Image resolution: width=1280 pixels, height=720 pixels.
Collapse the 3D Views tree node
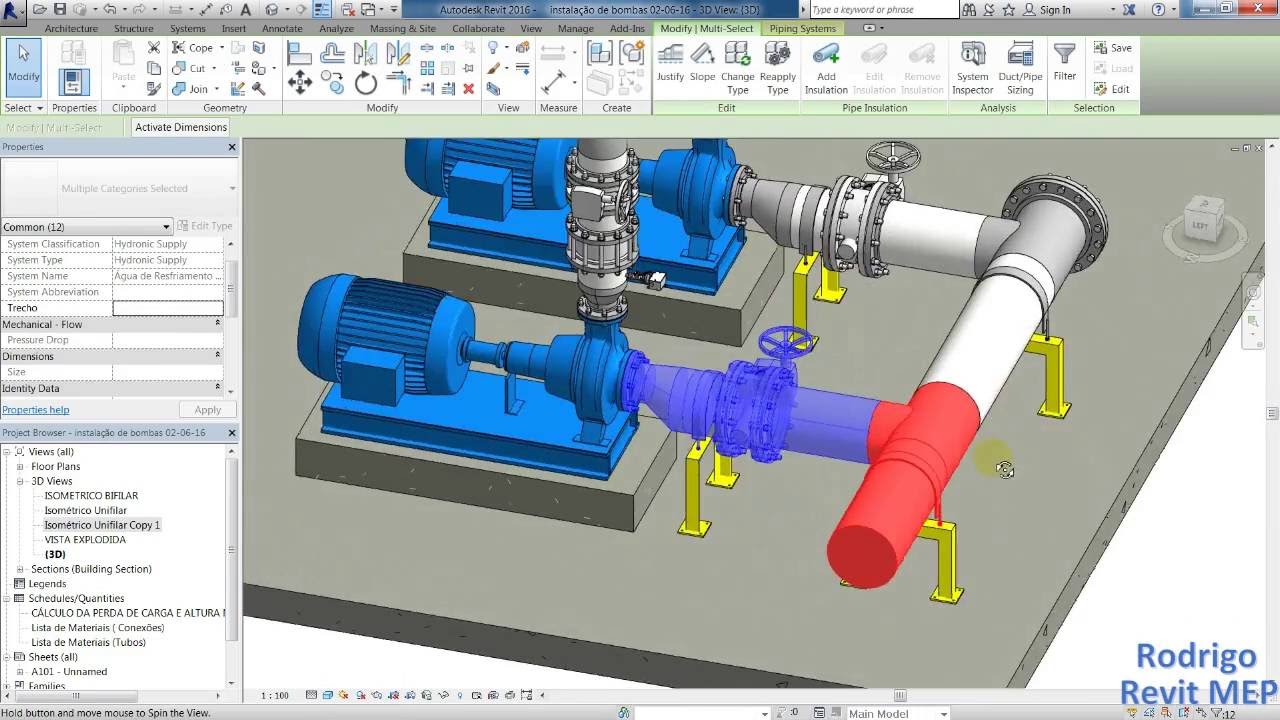(x=20, y=481)
